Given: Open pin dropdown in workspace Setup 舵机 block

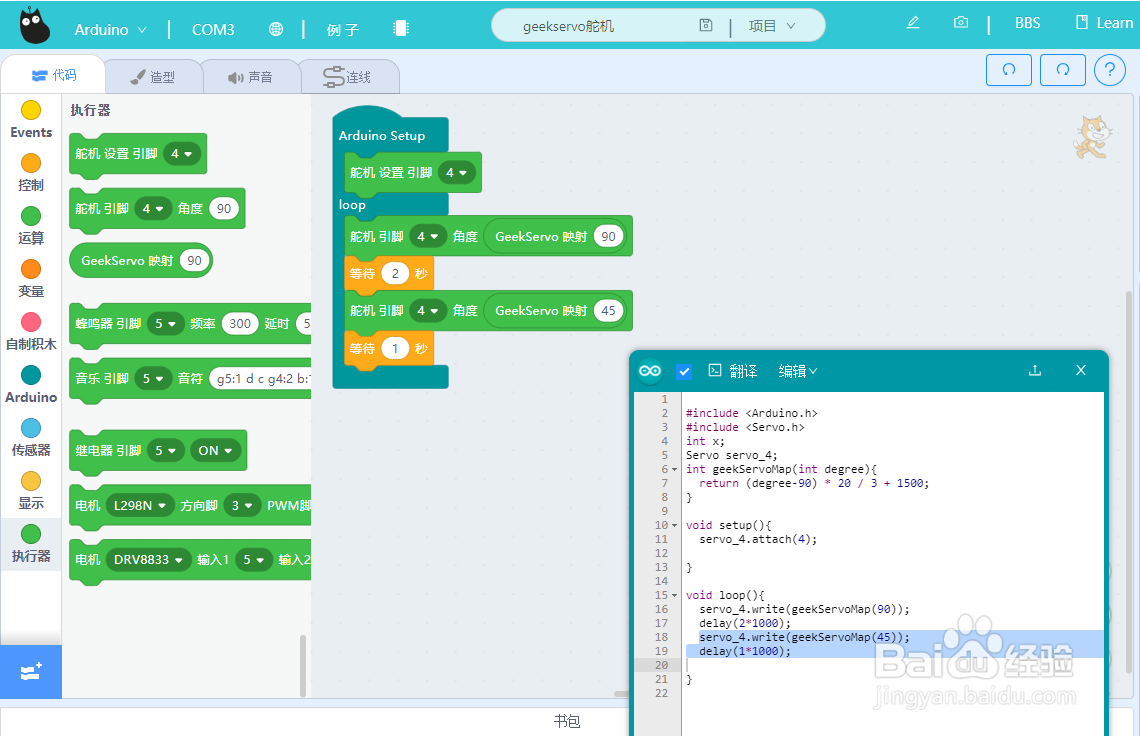Looking at the screenshot, I should pos(457,173).
